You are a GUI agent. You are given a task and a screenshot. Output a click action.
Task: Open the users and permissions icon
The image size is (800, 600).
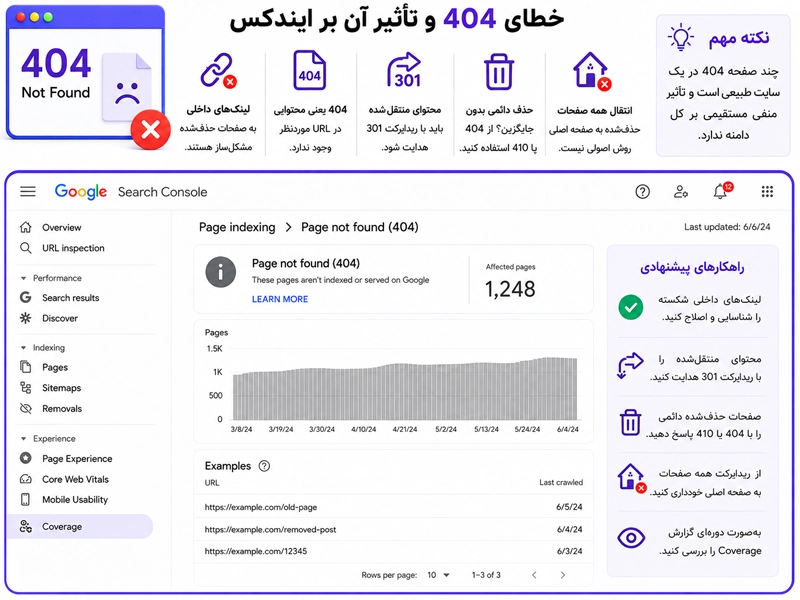tap(681, 192)
